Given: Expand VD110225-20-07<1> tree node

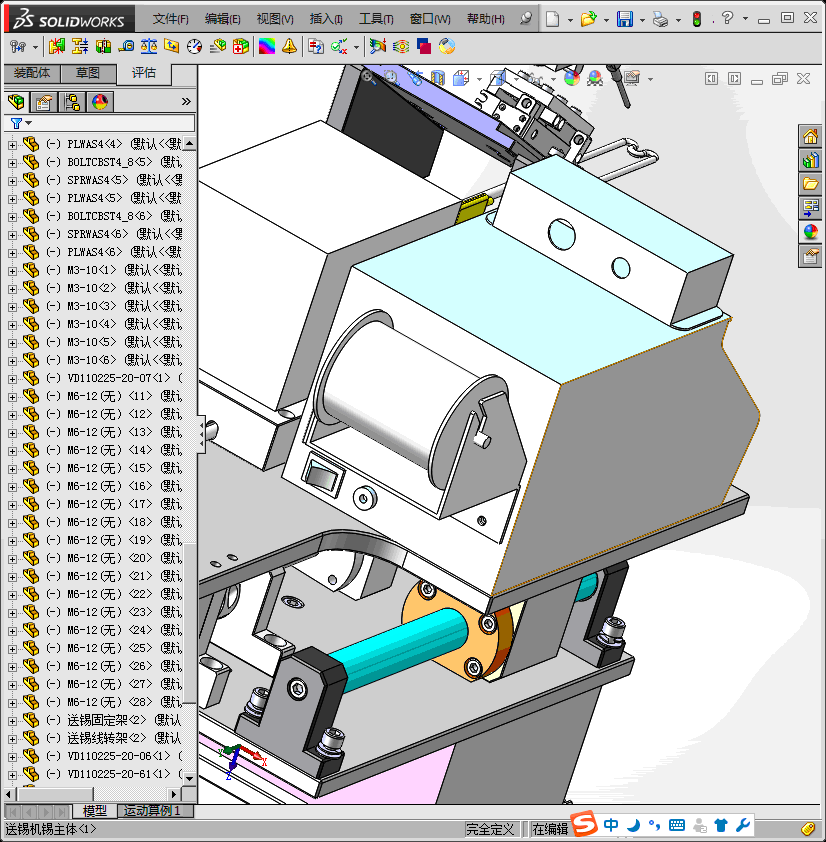Looking at the screenshot, I should 12,379.
